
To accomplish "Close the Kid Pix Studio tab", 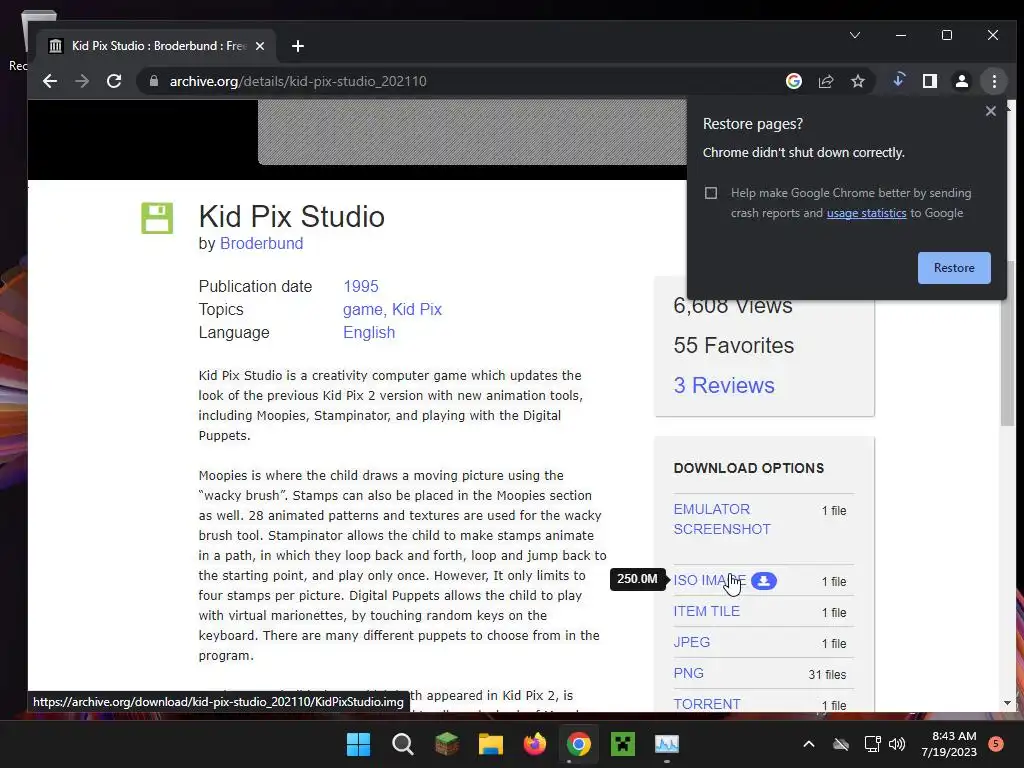I will point(260,46).
